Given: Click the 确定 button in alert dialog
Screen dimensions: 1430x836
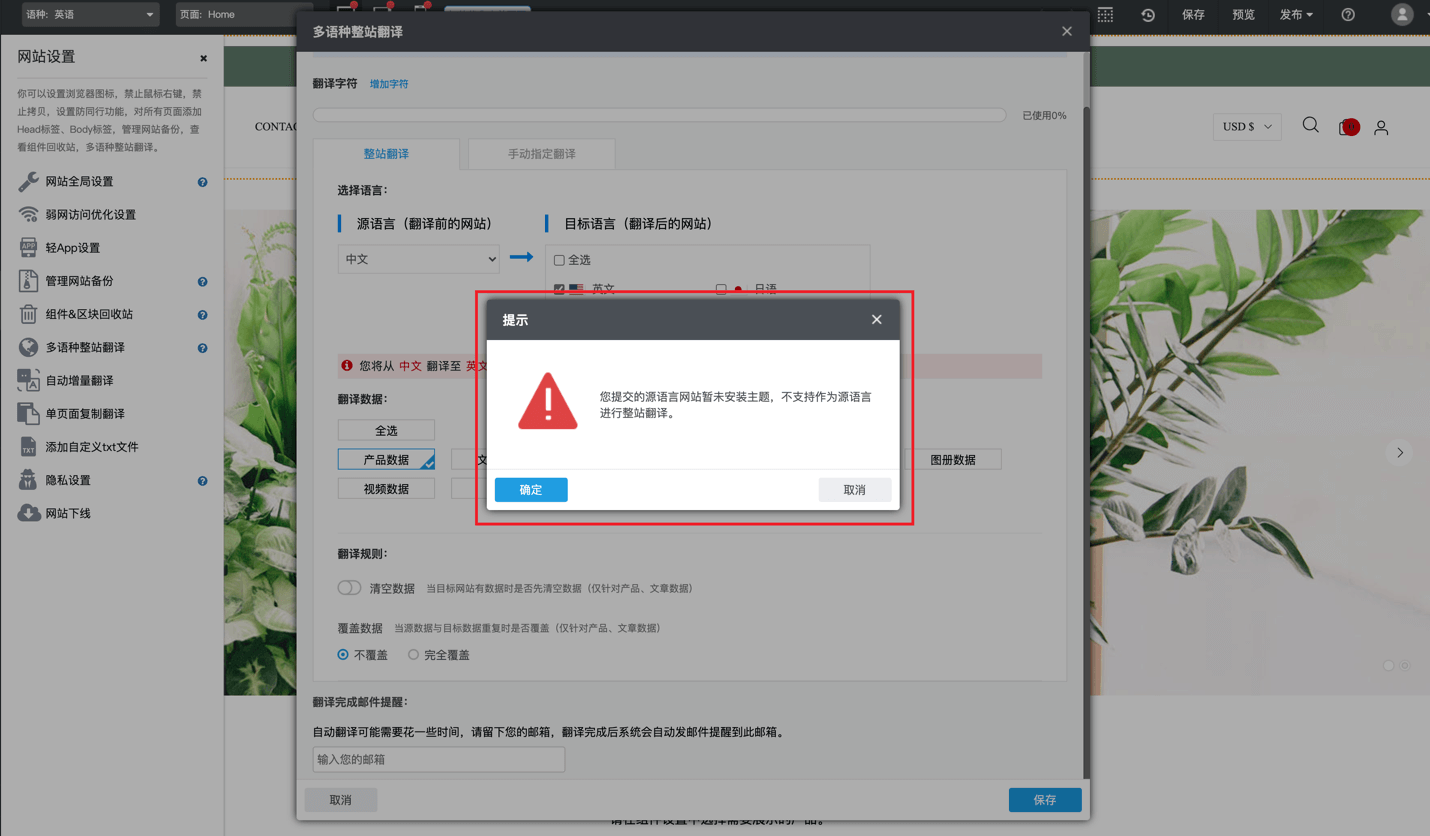Looking at the screenshot, I should click(x=531, y=490).
